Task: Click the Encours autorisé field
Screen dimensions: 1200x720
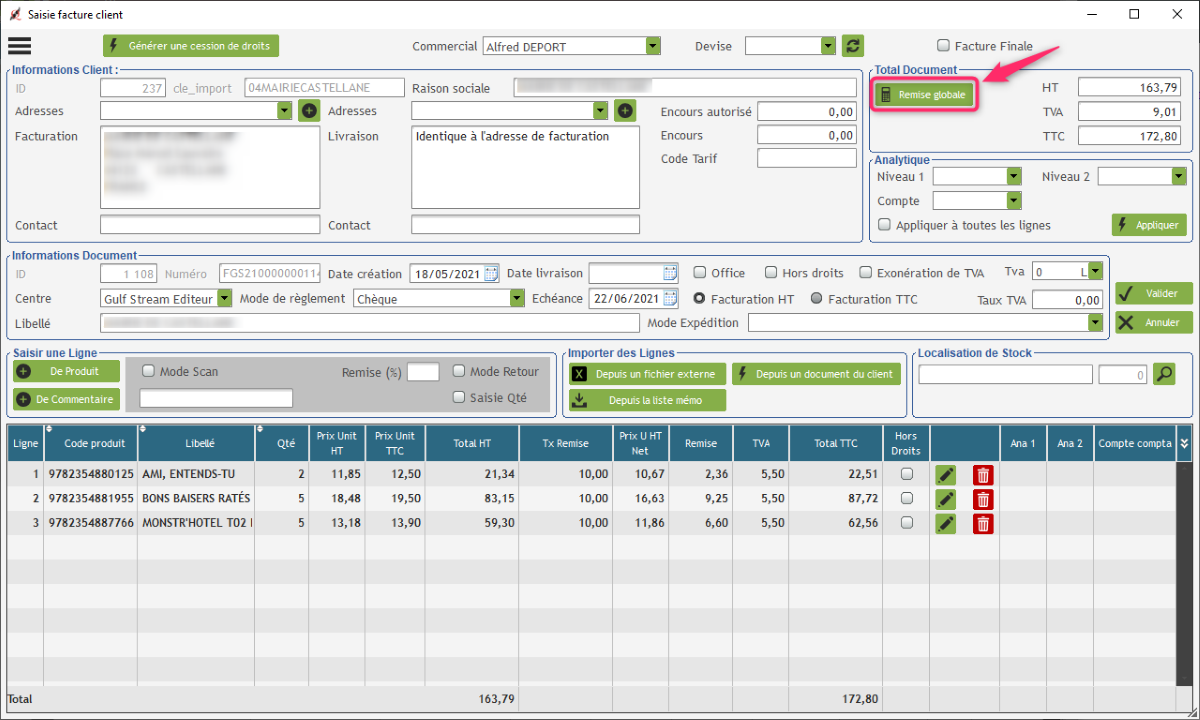Action: click(x=807, y=112)
